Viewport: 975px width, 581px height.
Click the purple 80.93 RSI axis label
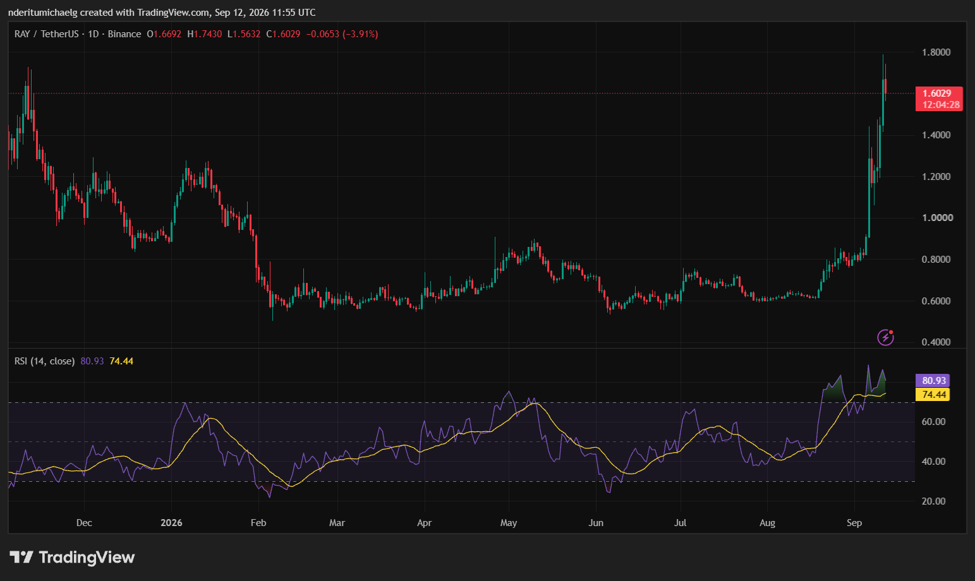933,380
